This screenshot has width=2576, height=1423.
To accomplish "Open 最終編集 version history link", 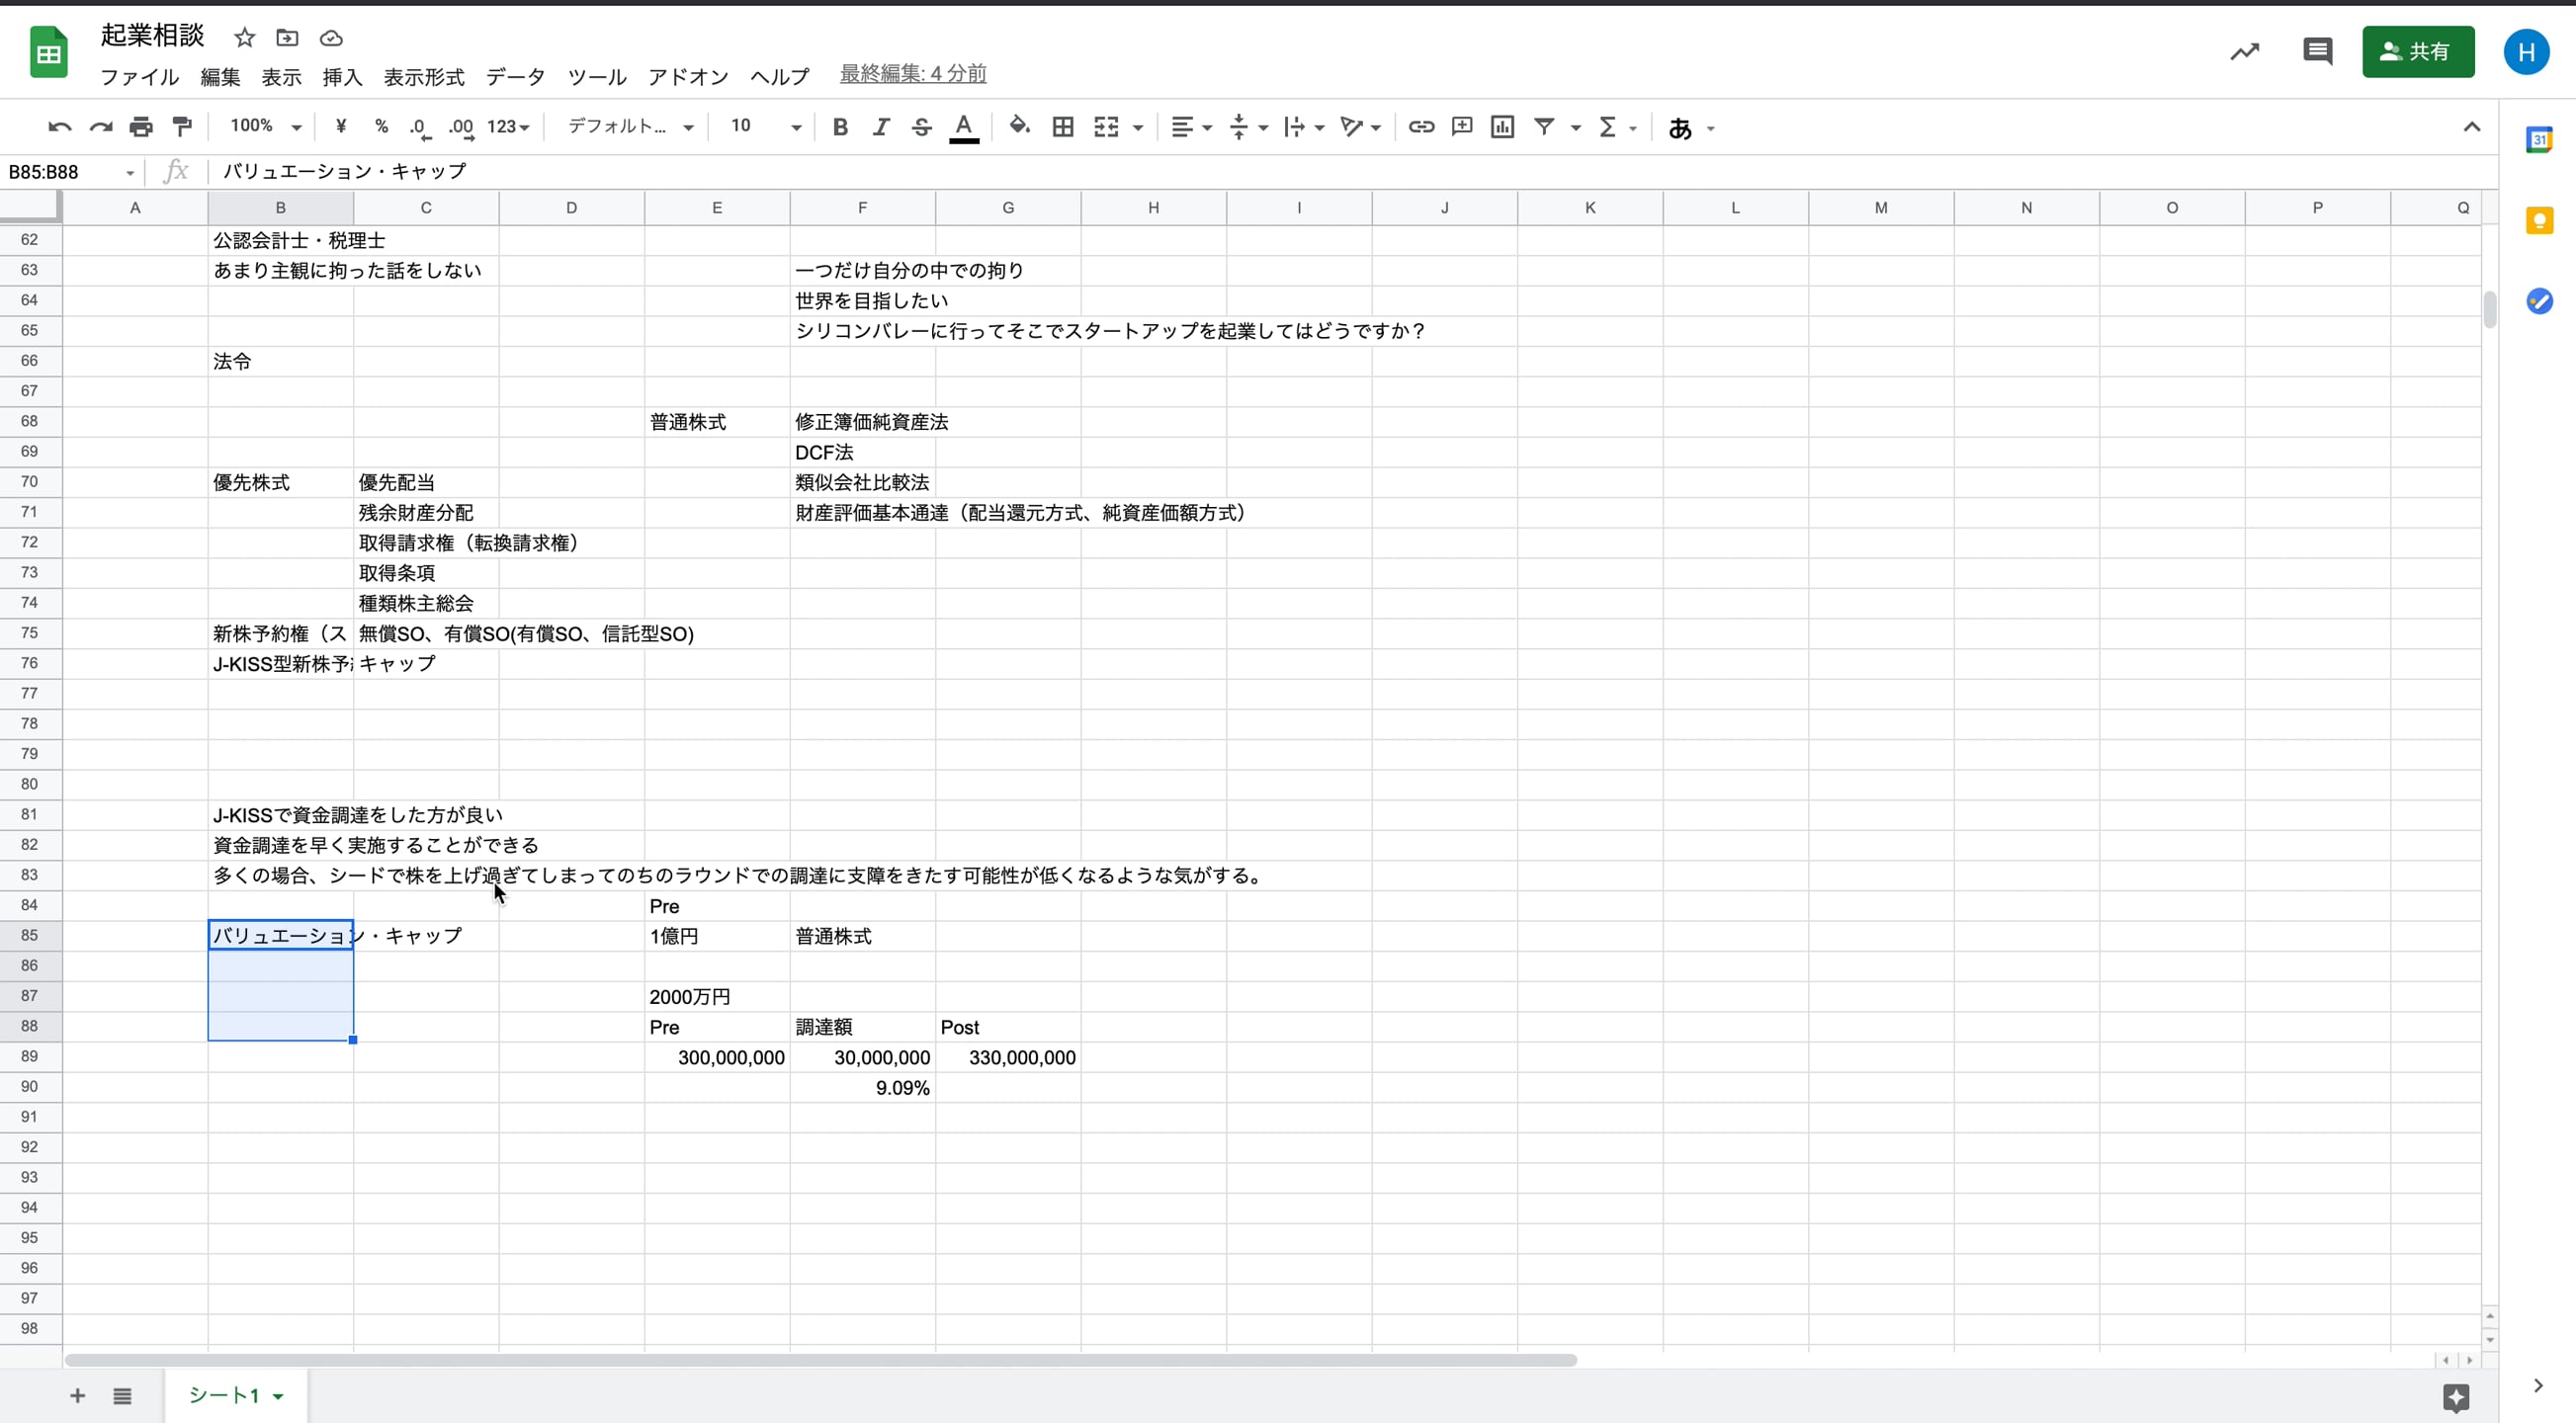I will pyautogui.click(x=911, y=73).
